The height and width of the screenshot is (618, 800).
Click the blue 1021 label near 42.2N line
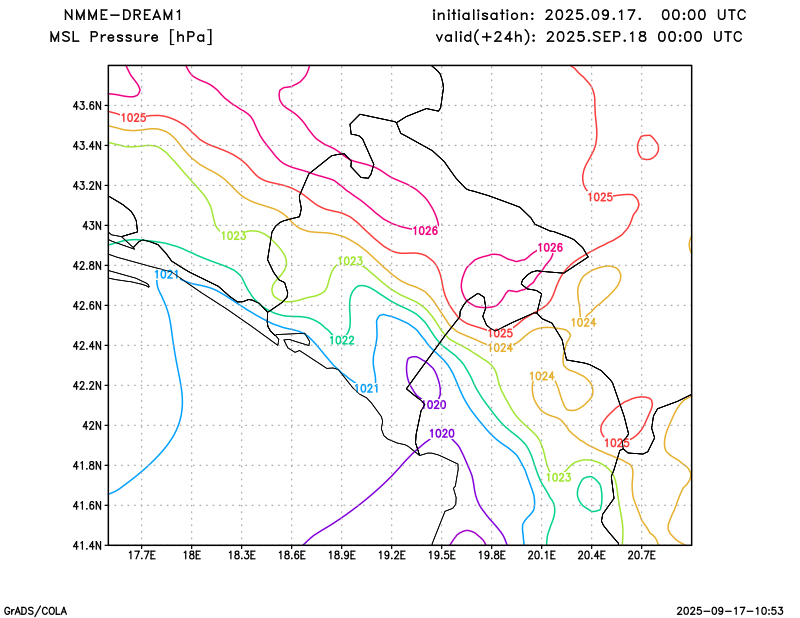pos(366,388)
